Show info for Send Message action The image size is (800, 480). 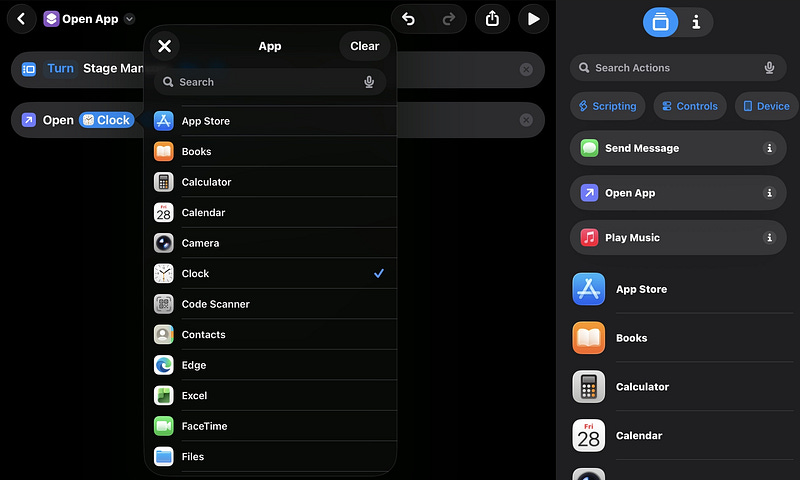click(x=769, y=148)
